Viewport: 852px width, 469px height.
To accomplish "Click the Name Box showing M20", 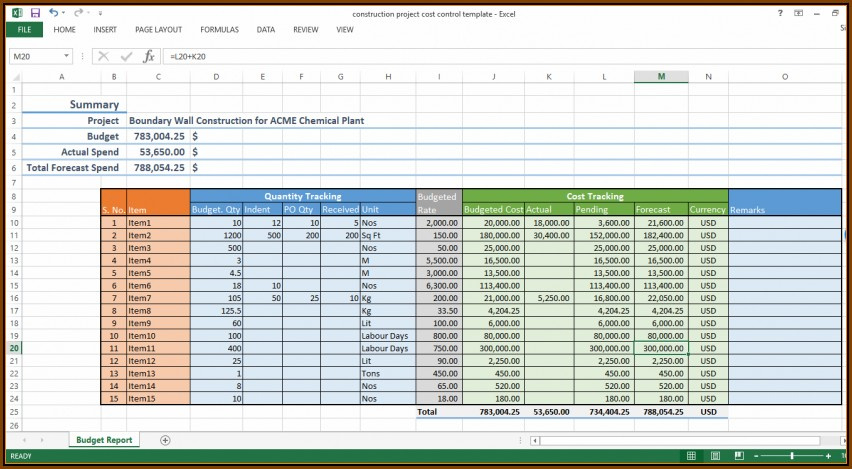I will [35, 56].
